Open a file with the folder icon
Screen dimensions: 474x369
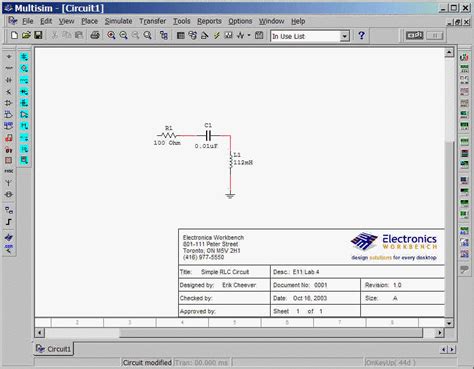[26, 35]
